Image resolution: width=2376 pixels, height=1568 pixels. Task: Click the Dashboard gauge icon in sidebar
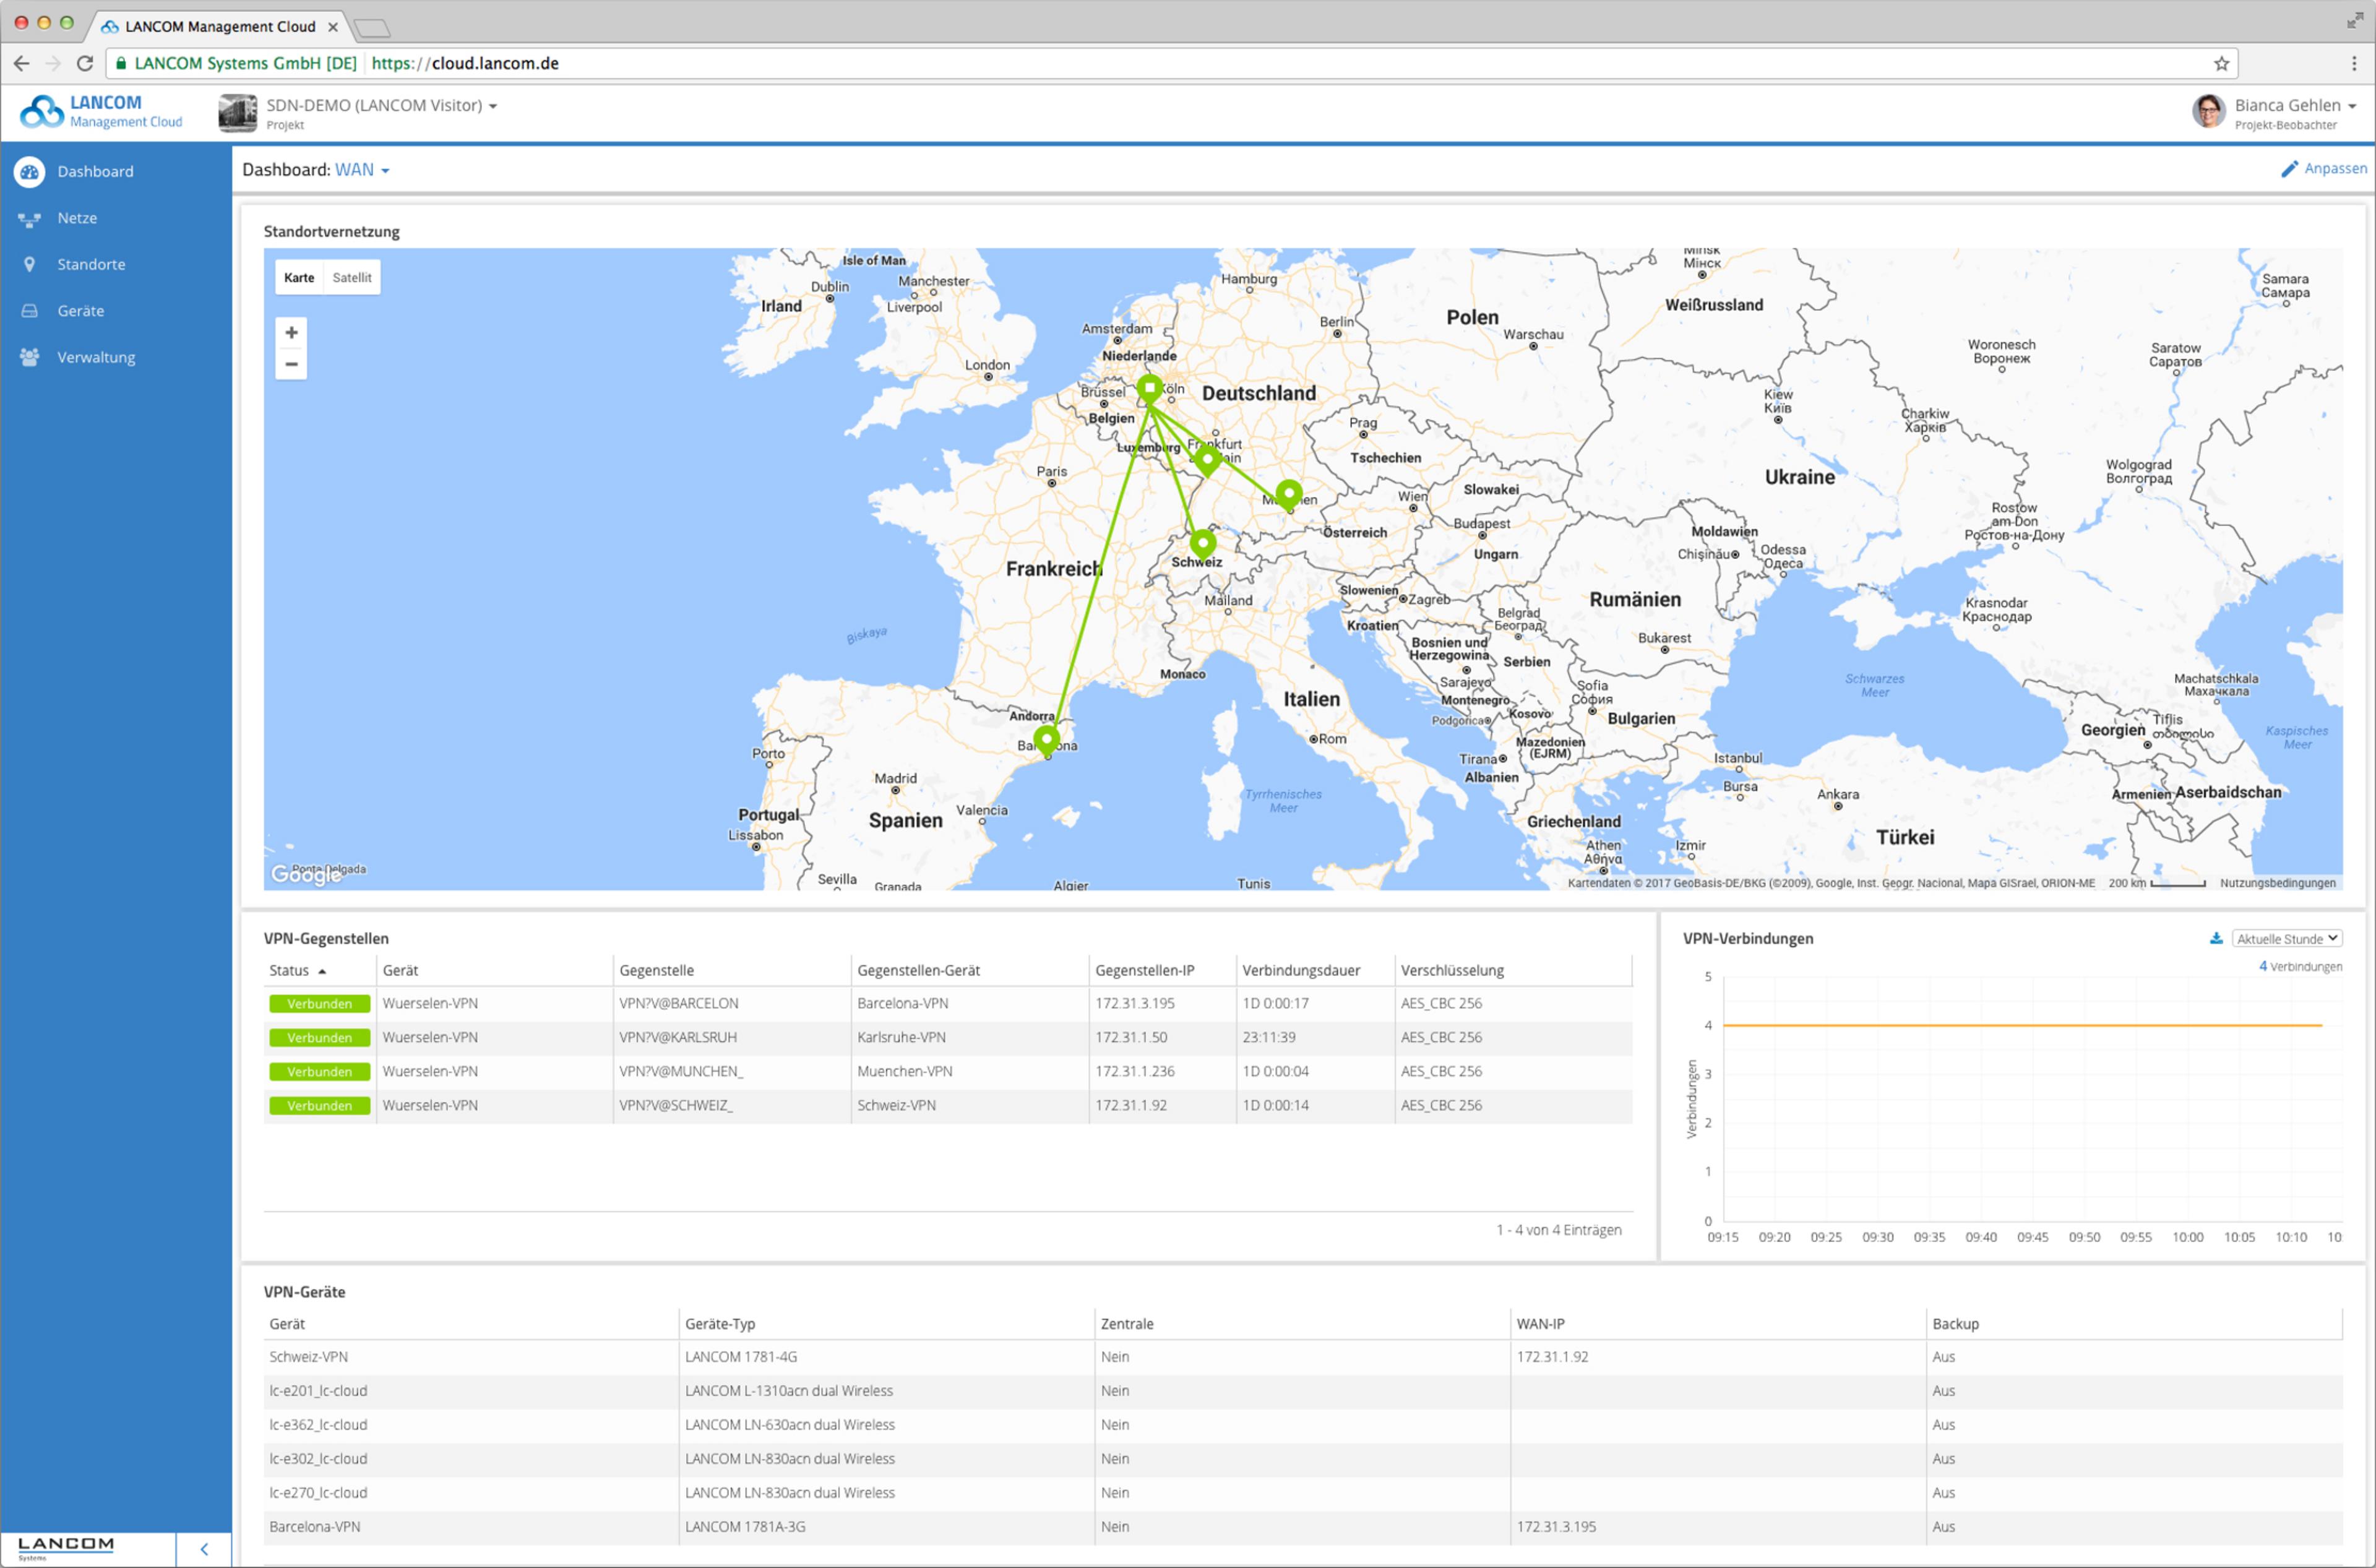pos(29,172)
